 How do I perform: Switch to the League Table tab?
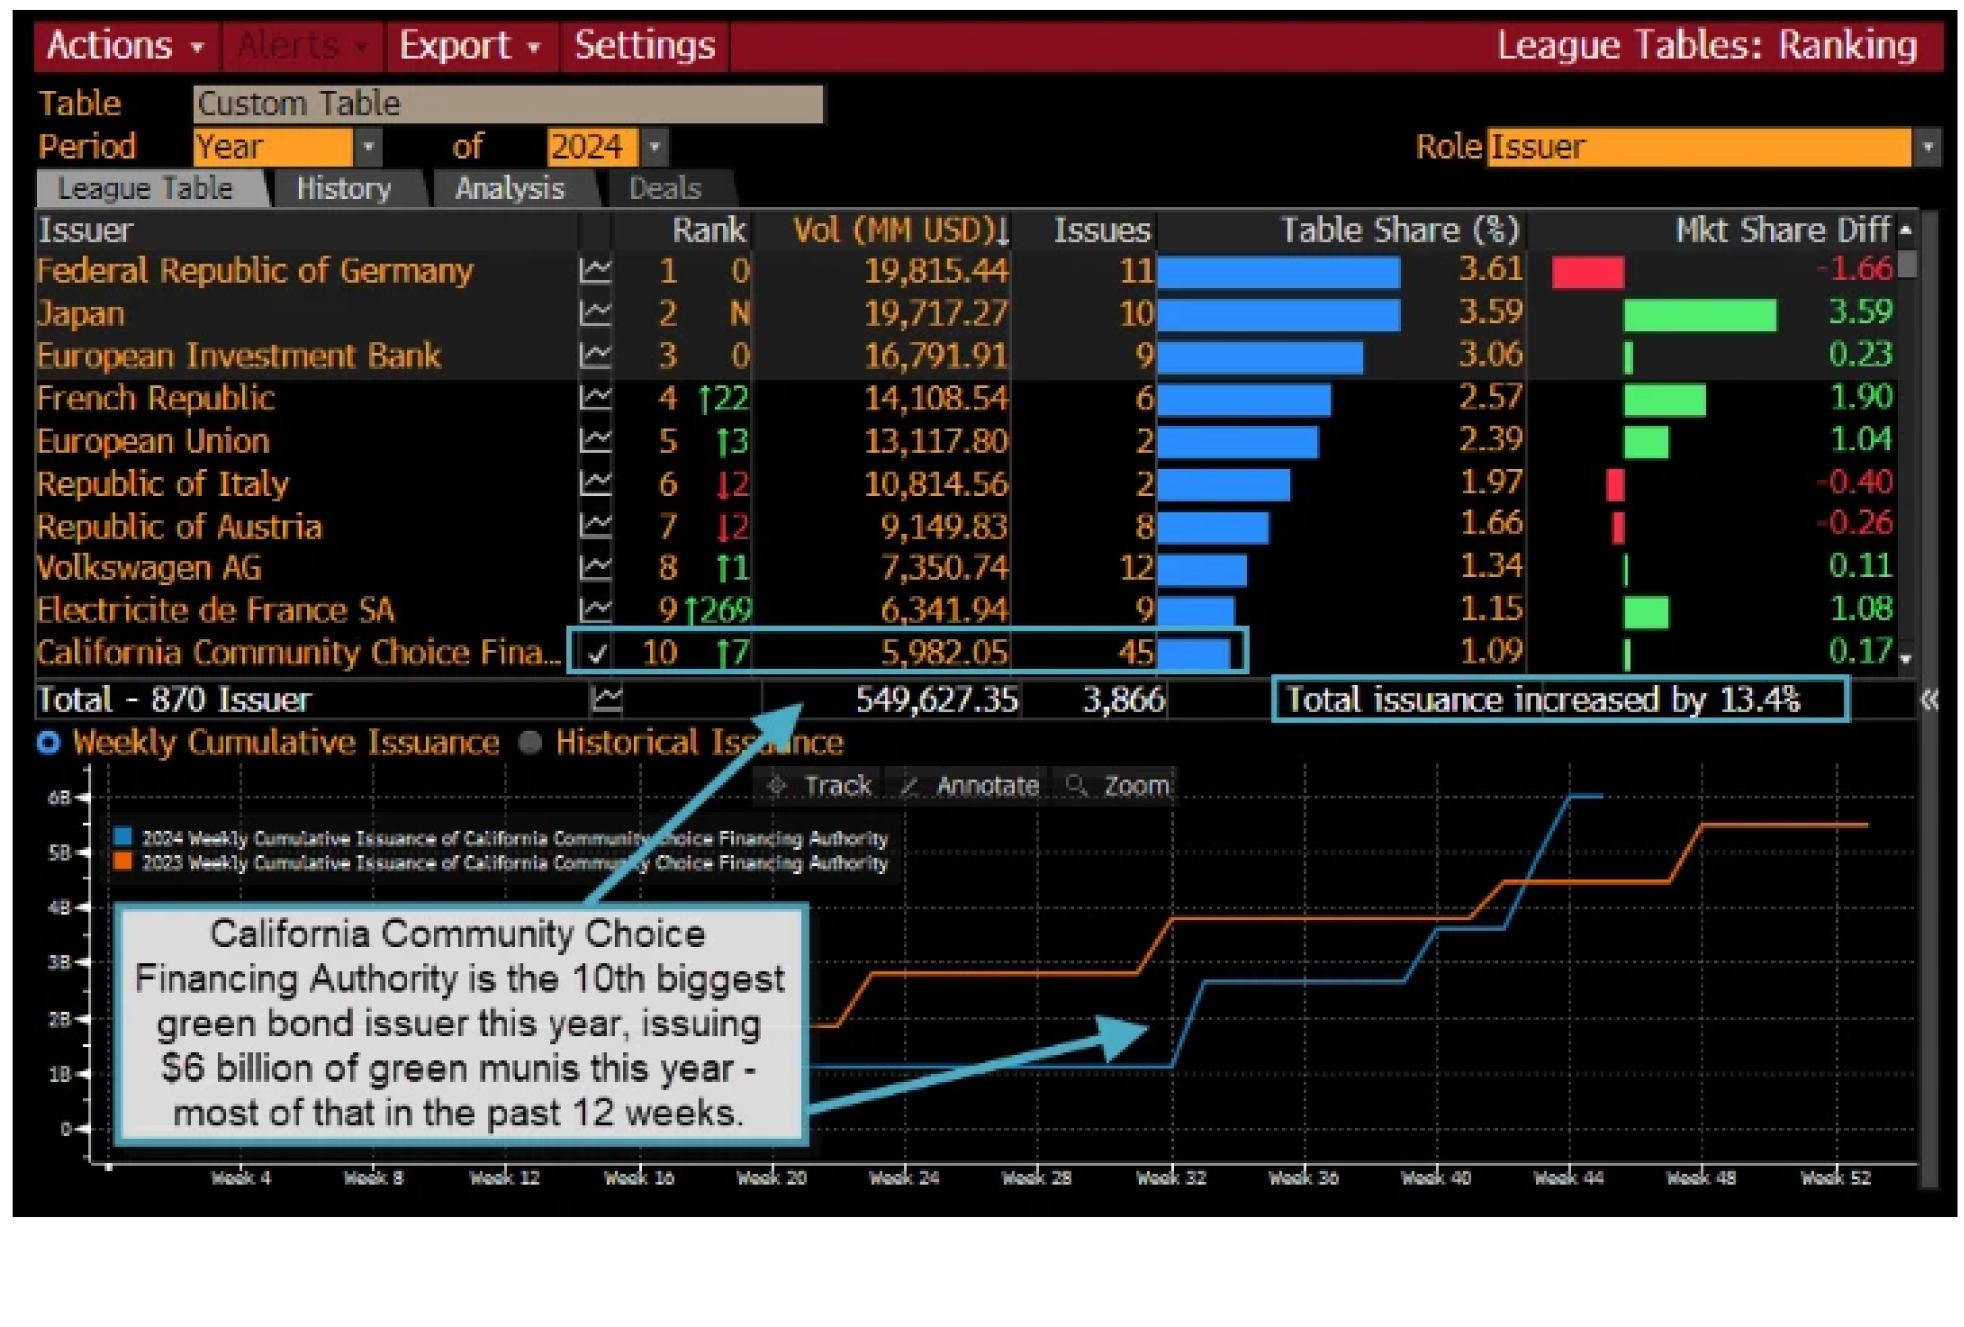click(x=146, y=189)
